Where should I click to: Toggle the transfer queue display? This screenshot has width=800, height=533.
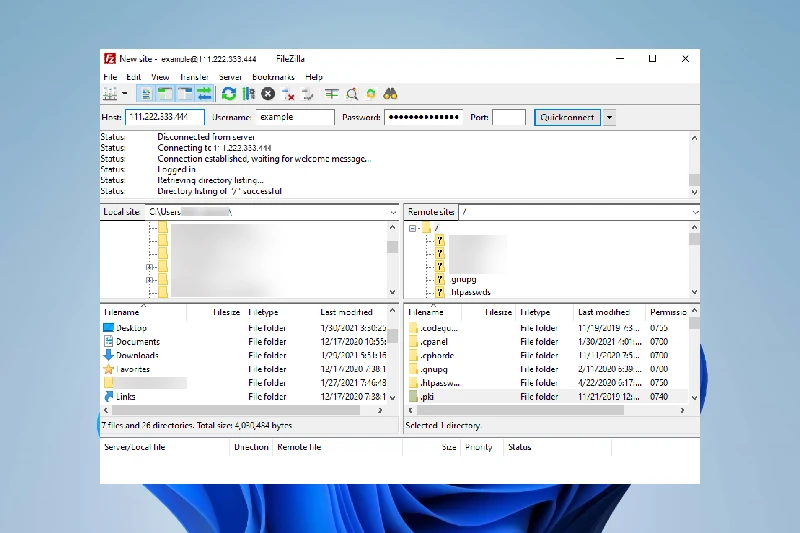point(205,94)
